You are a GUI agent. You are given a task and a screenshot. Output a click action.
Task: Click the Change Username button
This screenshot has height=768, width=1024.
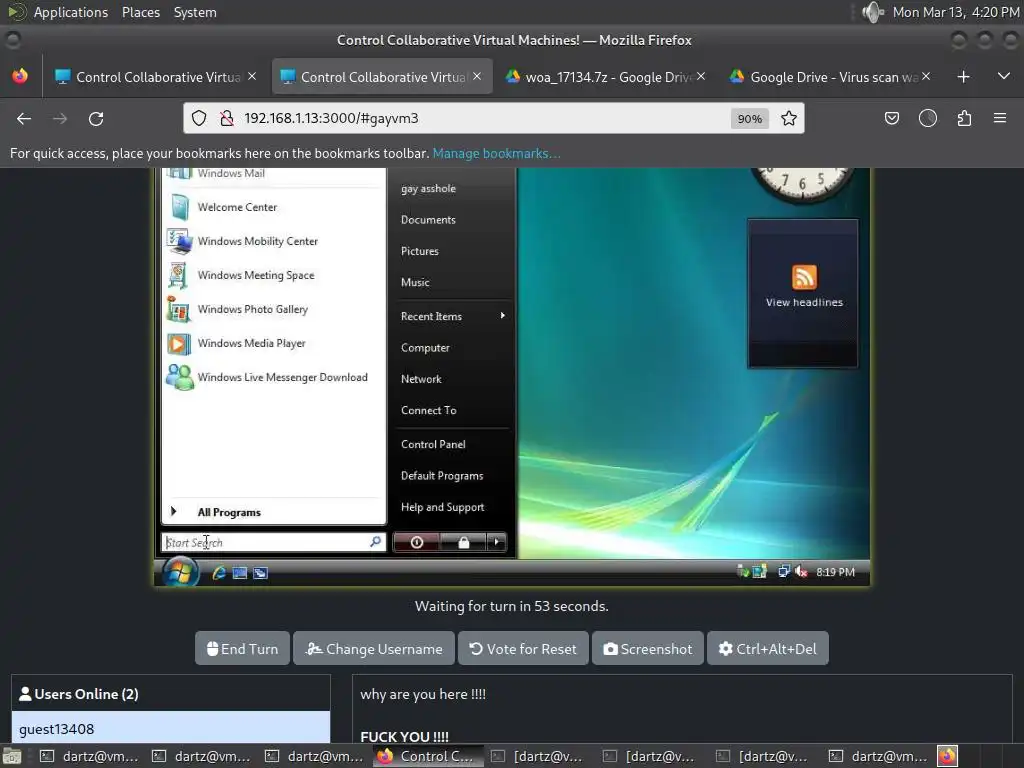pos(374,648)
